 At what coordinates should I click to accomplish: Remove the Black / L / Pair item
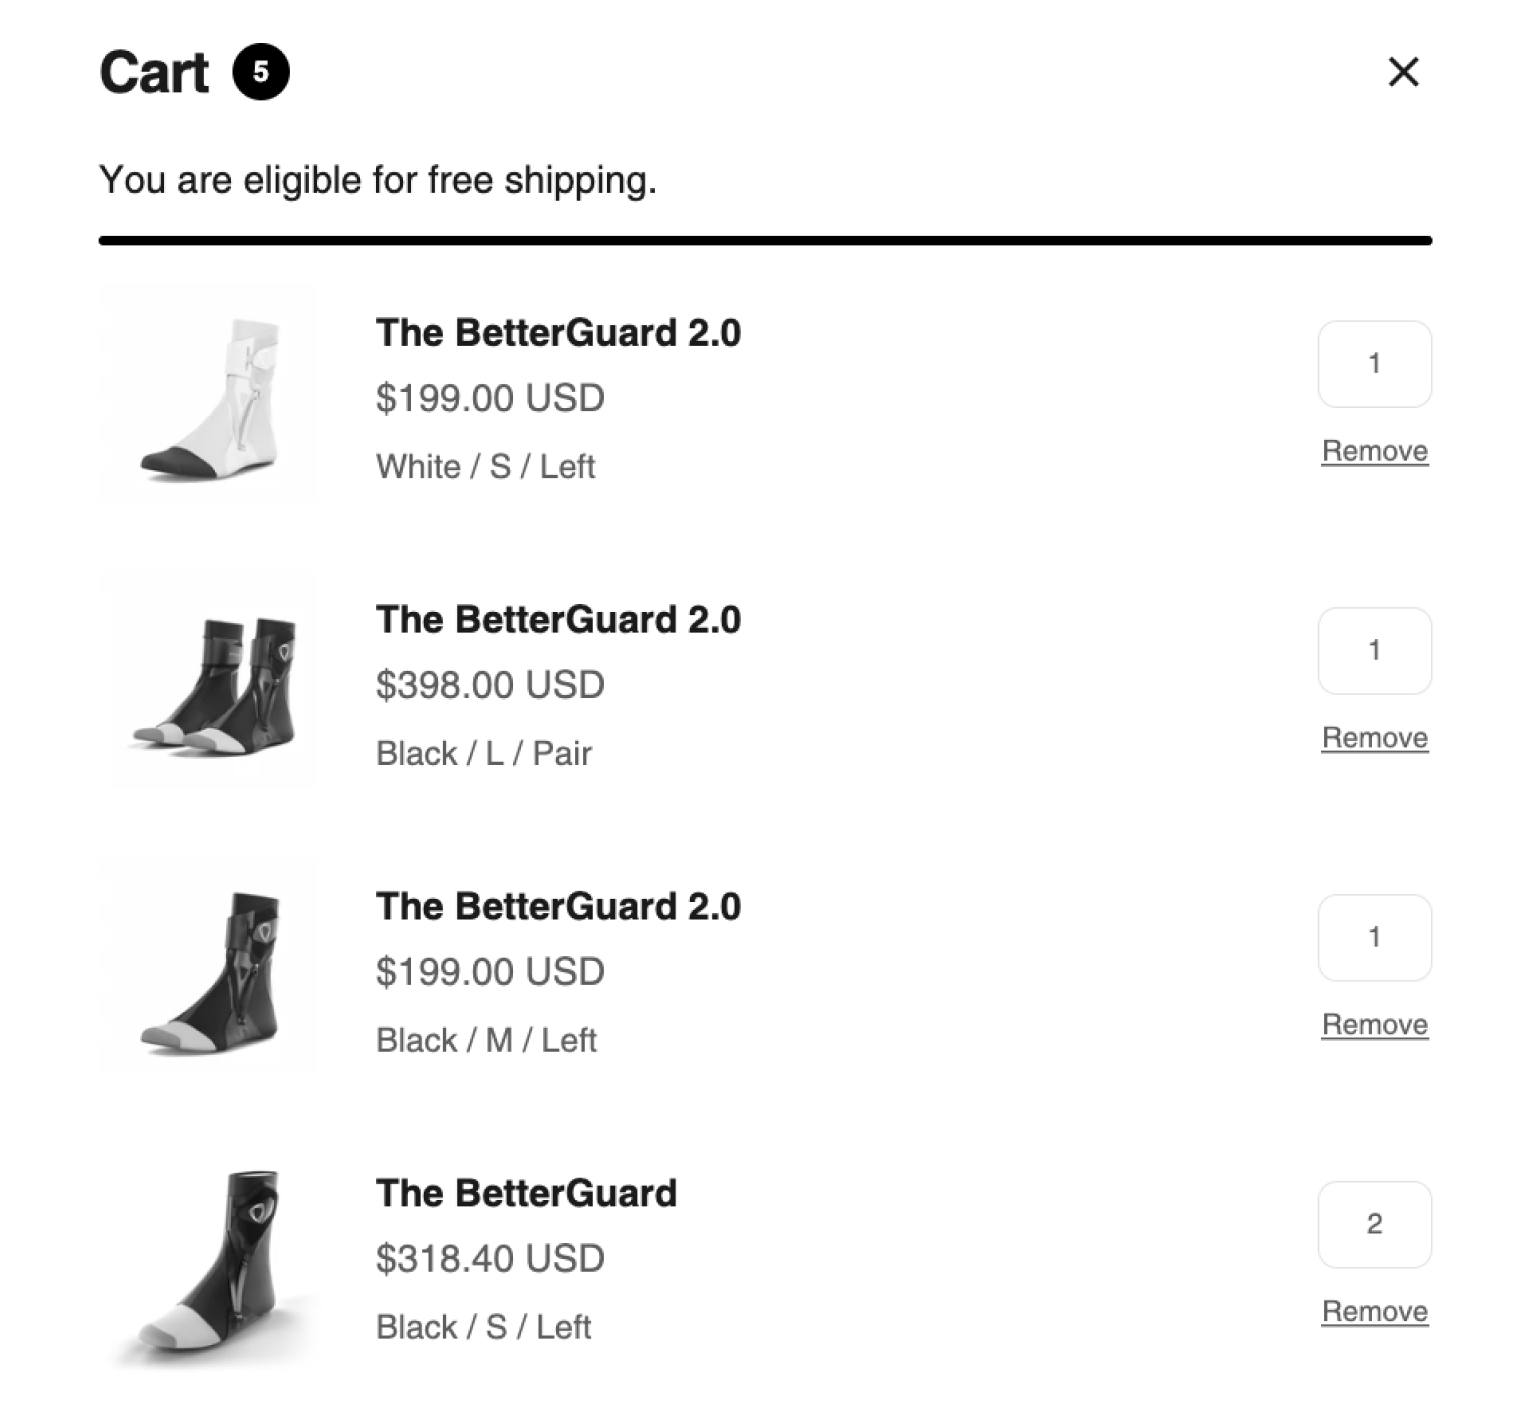(x=1374, y=738)
